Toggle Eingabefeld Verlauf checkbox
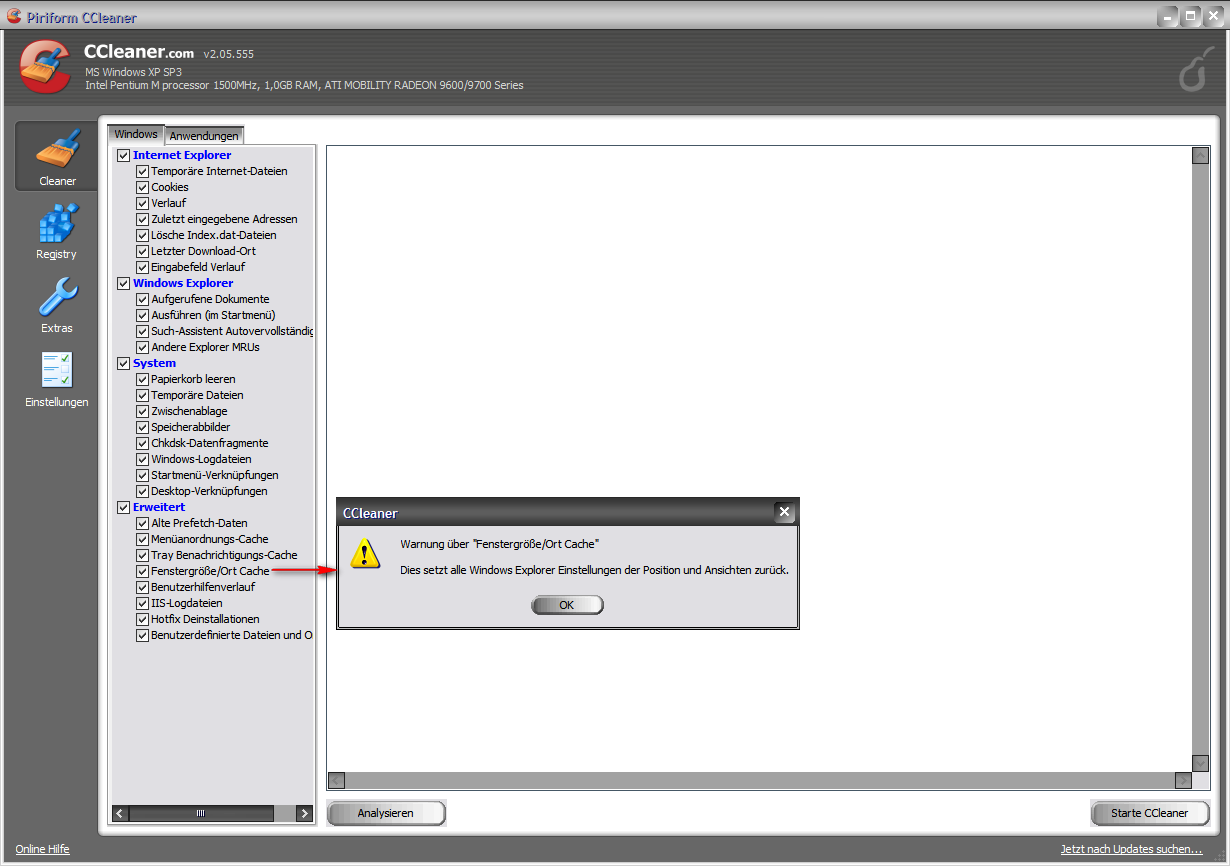Image resolution: width=1230 pixels, height=866 pixels. click(142, 267)
